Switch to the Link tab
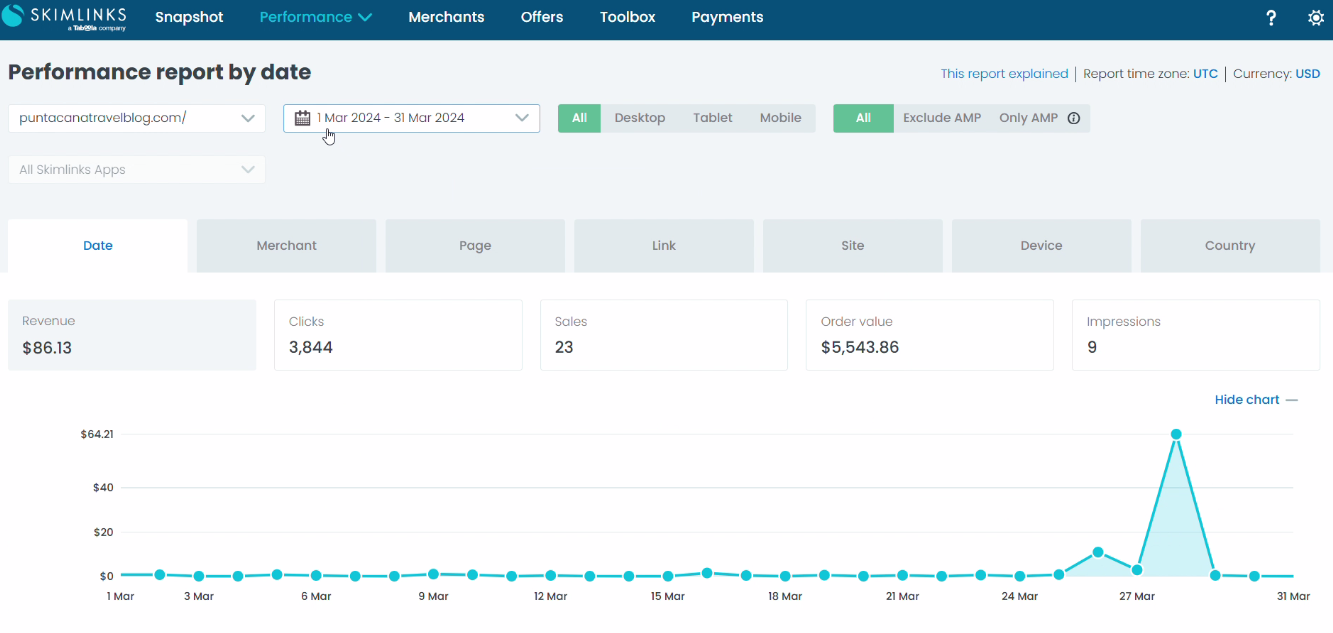The image size is (1333, 633). coord(664,246)
